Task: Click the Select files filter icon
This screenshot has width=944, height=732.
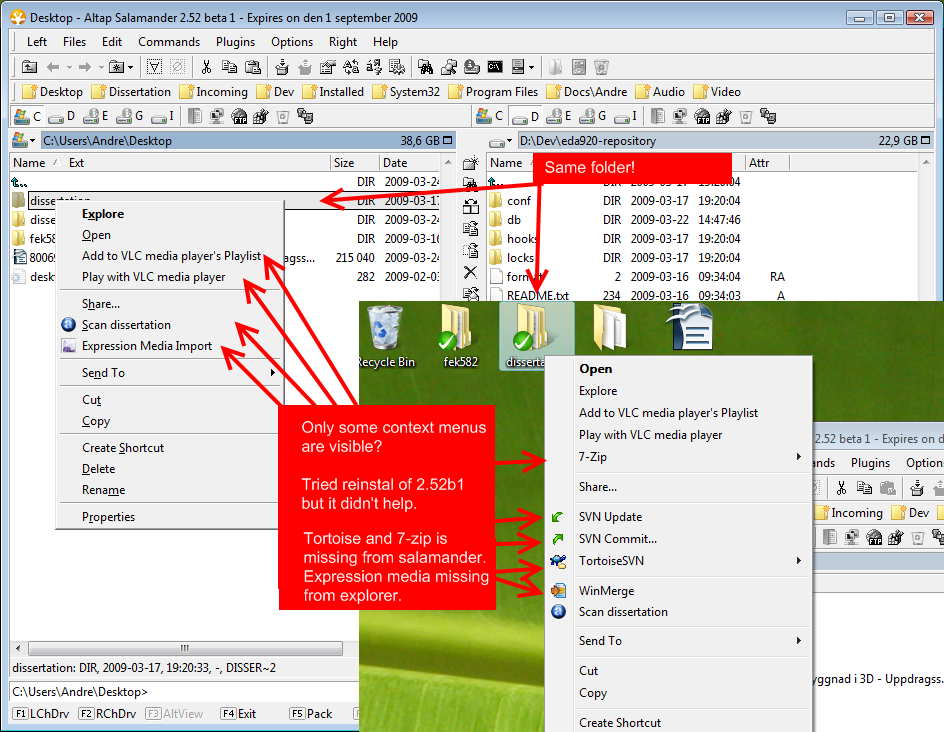Action: [155, 67]
